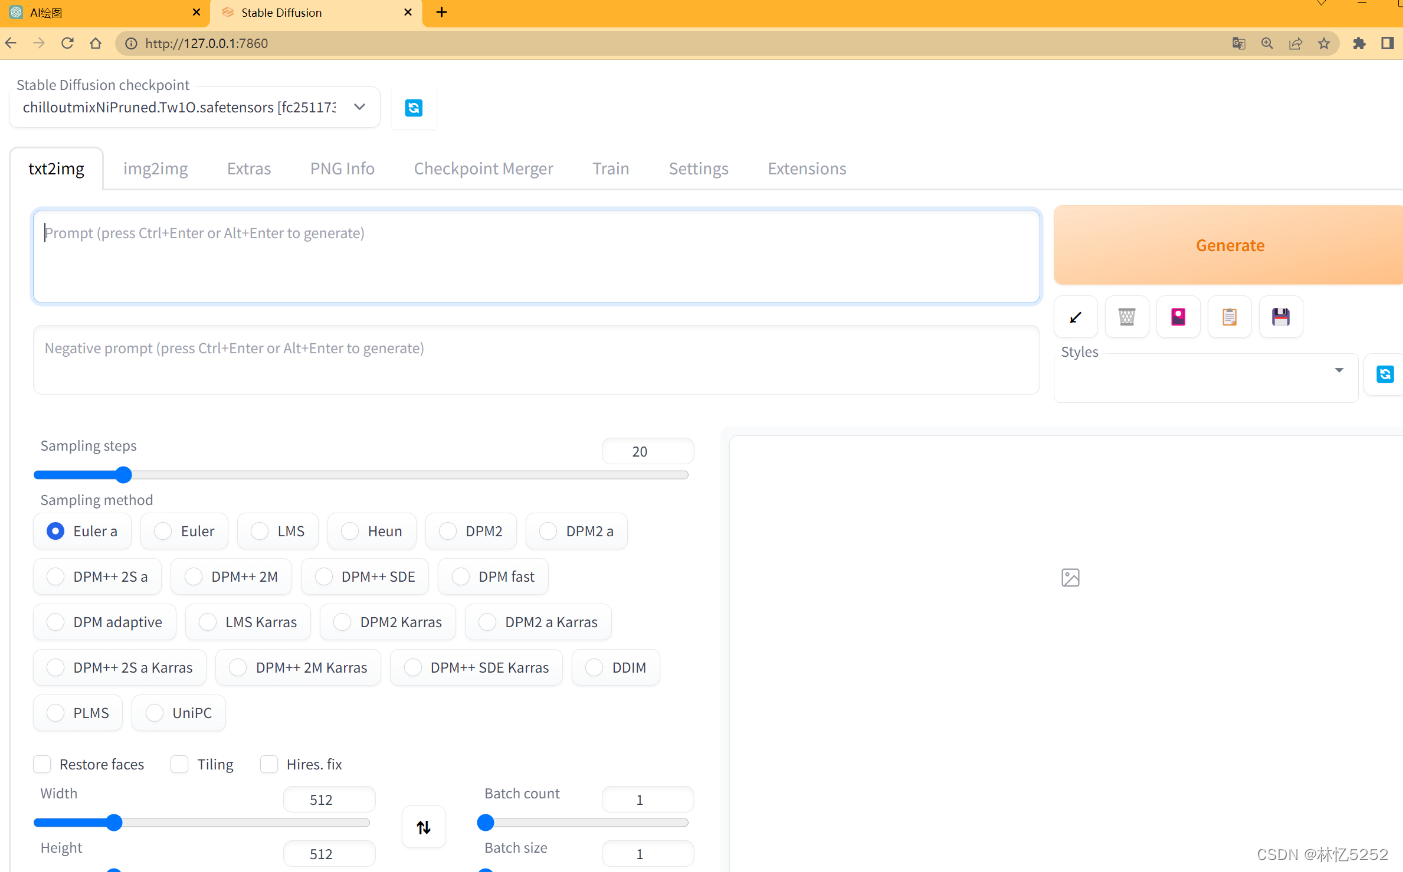Click the site info icon in address bar
Viewport: 1403px width, 872px height.
(x=131, y=43)
